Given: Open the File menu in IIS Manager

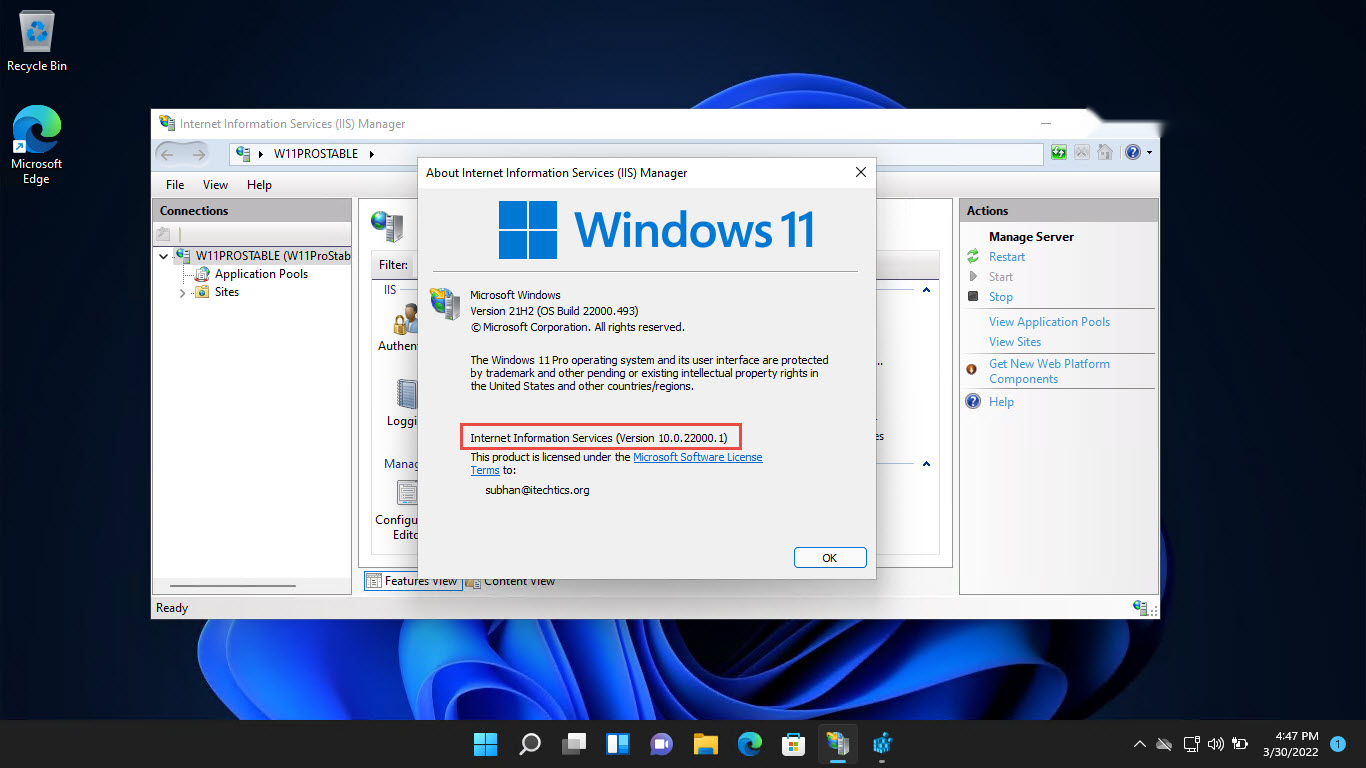Looking at the screenshot, I should point(175,185).
